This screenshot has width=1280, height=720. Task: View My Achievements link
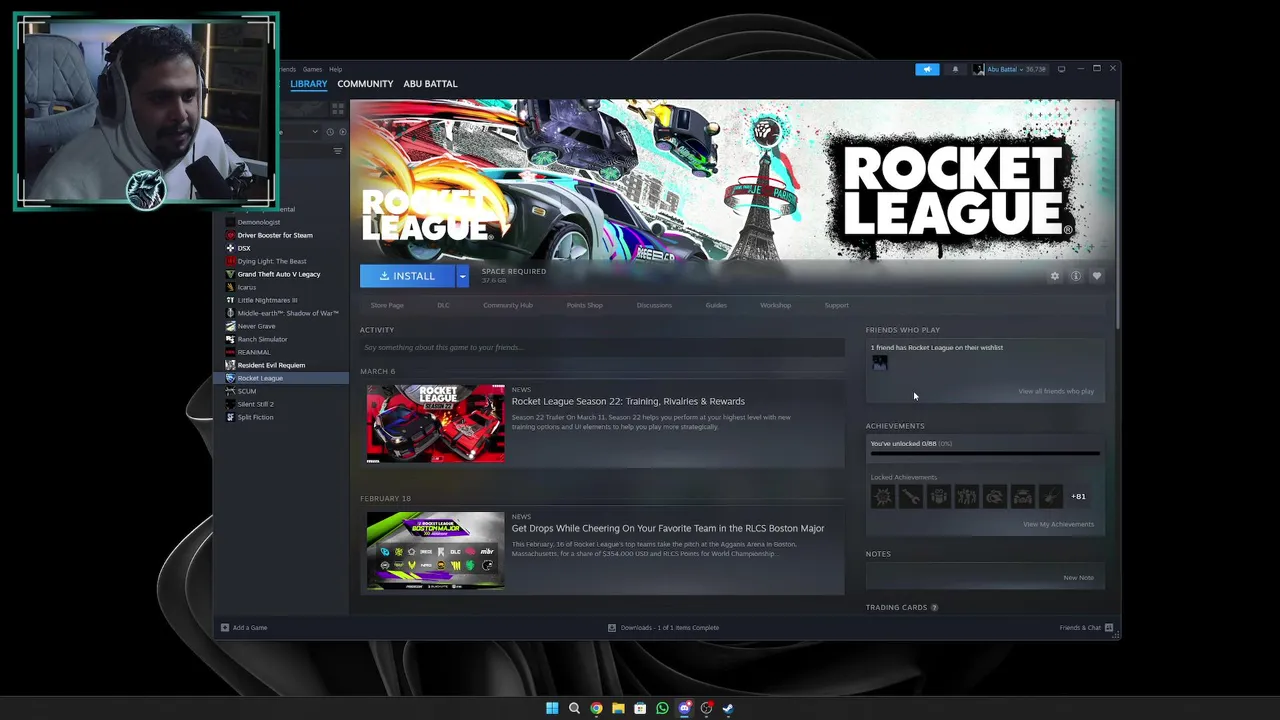(x=1058, y=524)
